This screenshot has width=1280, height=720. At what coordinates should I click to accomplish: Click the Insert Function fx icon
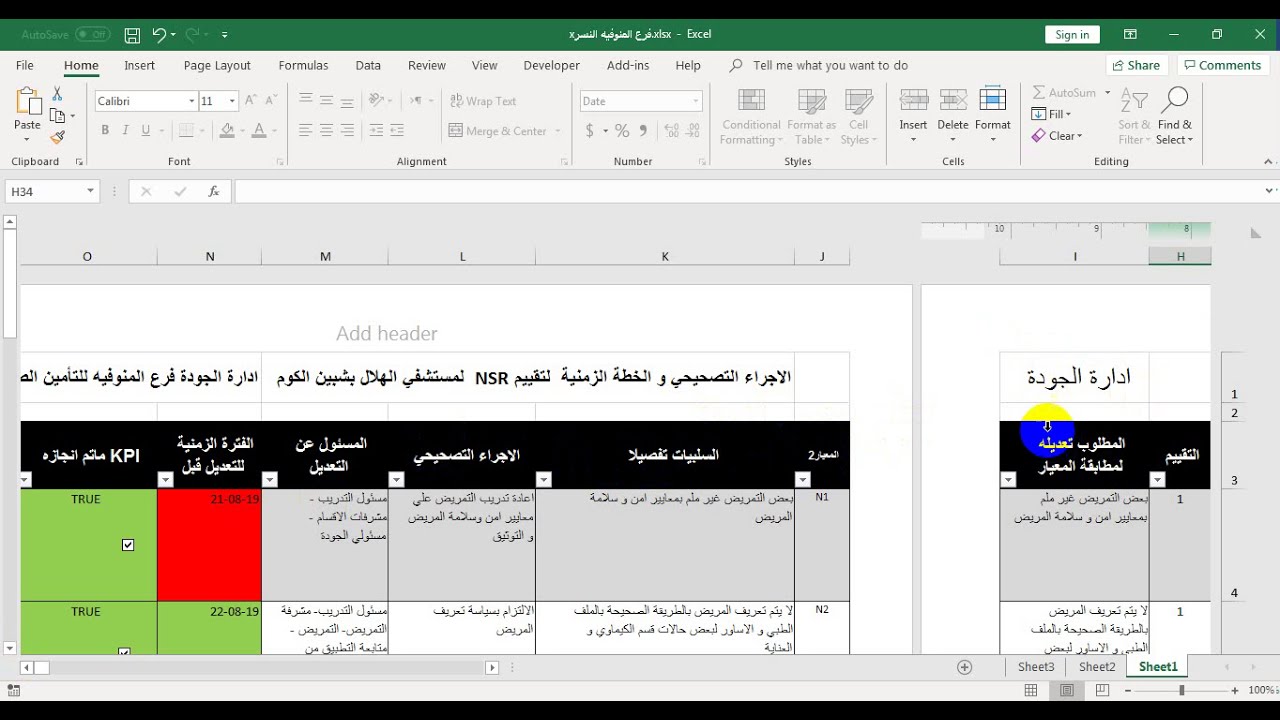pyautogui.click(x=214, y=191)
